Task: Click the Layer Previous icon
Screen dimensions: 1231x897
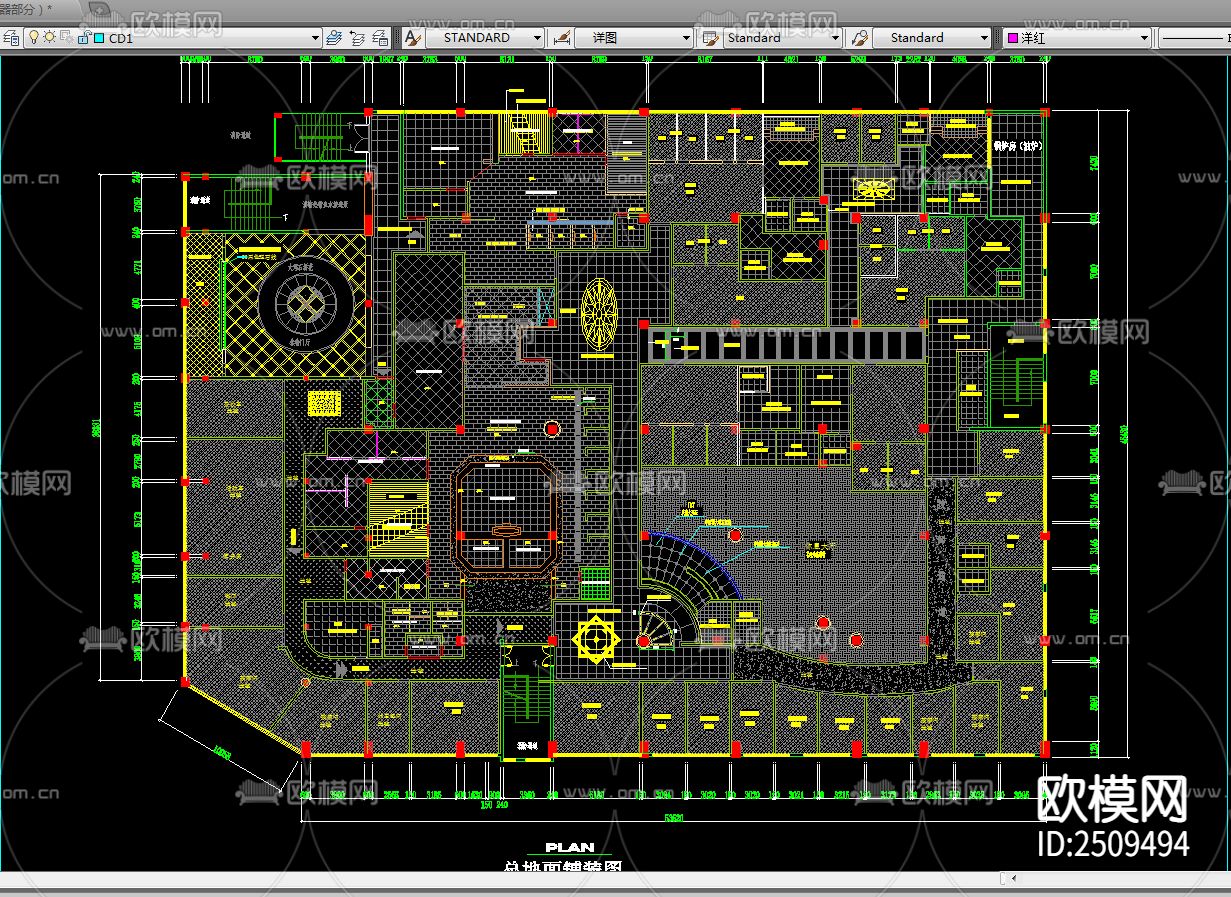Action: tap(358, 38)
